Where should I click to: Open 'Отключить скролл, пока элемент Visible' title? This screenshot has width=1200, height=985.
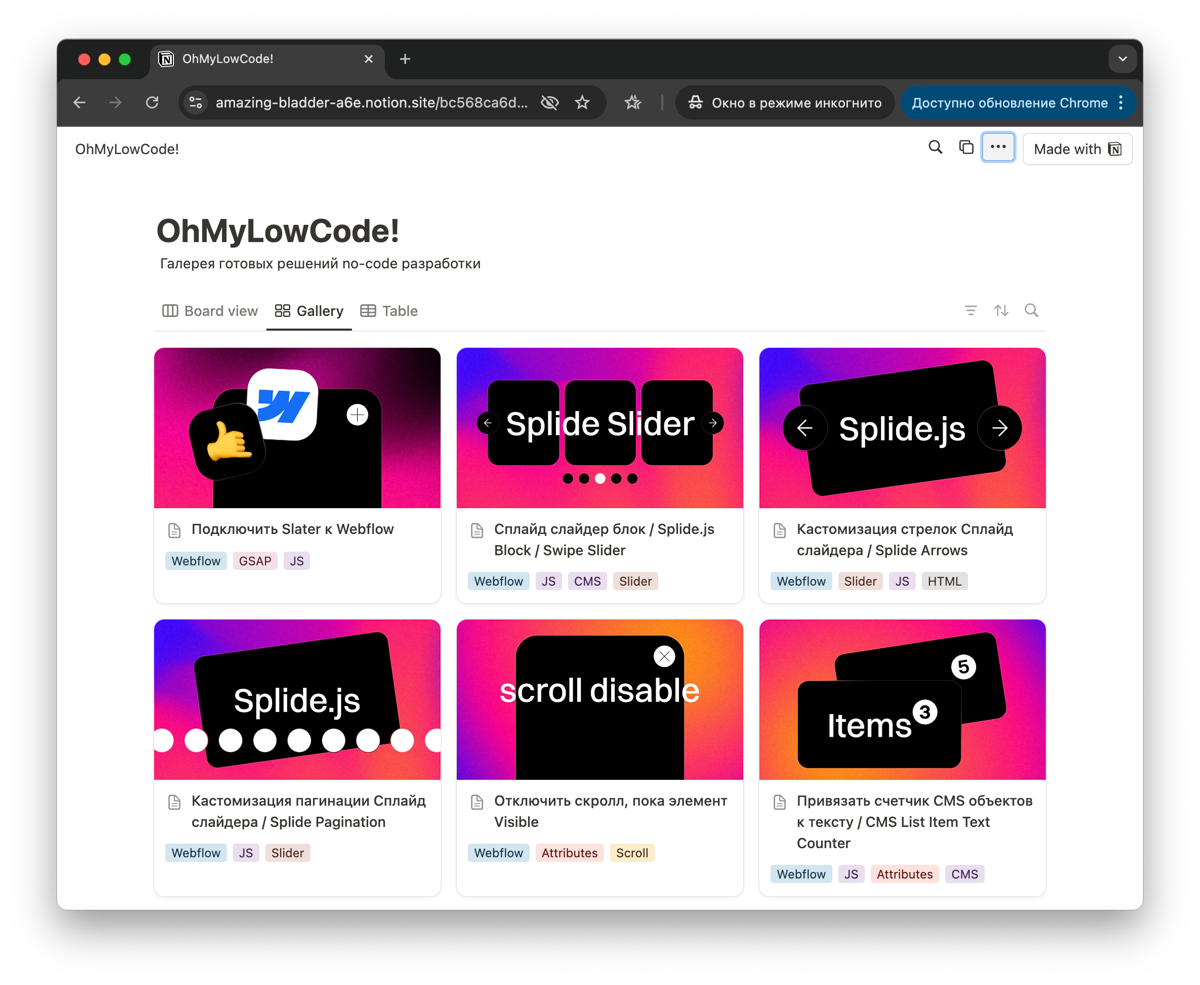(x=610, y=812)
